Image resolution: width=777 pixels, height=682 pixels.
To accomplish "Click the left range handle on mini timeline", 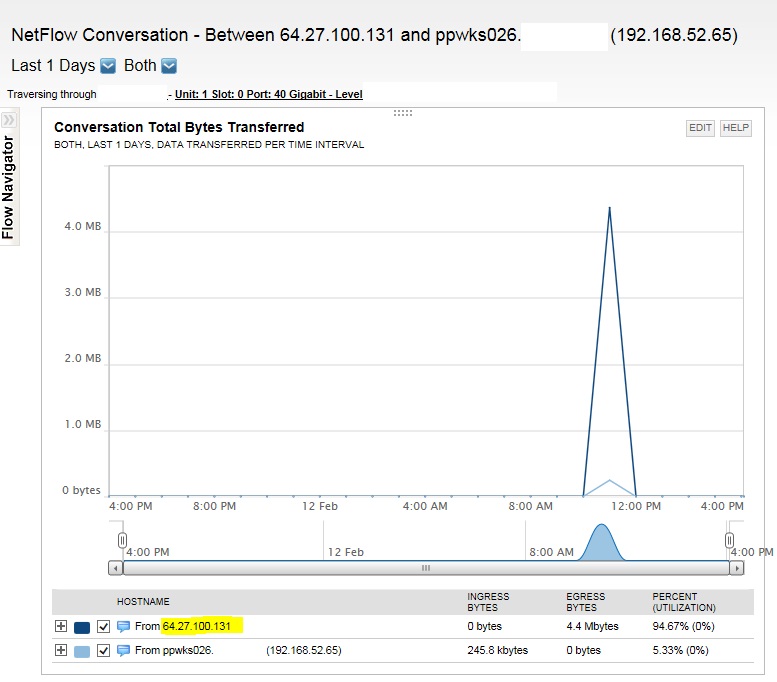I will pyautogui.click(x=122, y=540).
